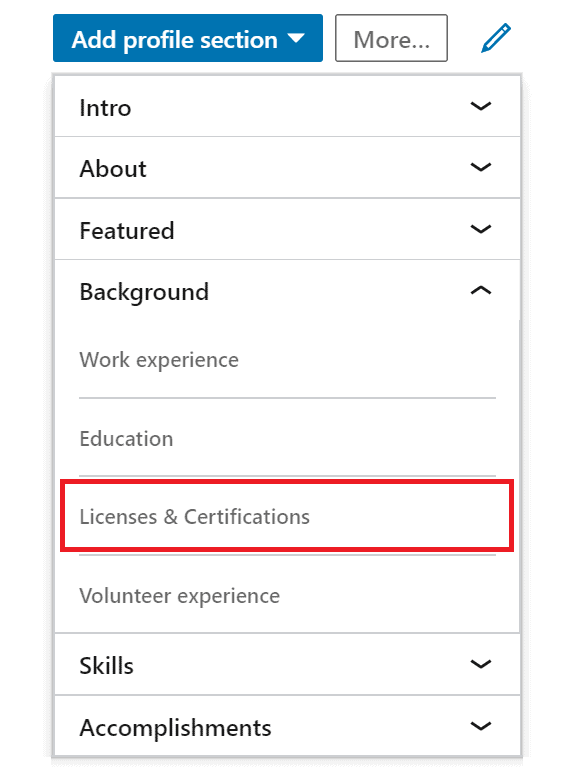Expand the Featured section chevron
The width and height of the screenshot is (578, 771).
point(481,229)
